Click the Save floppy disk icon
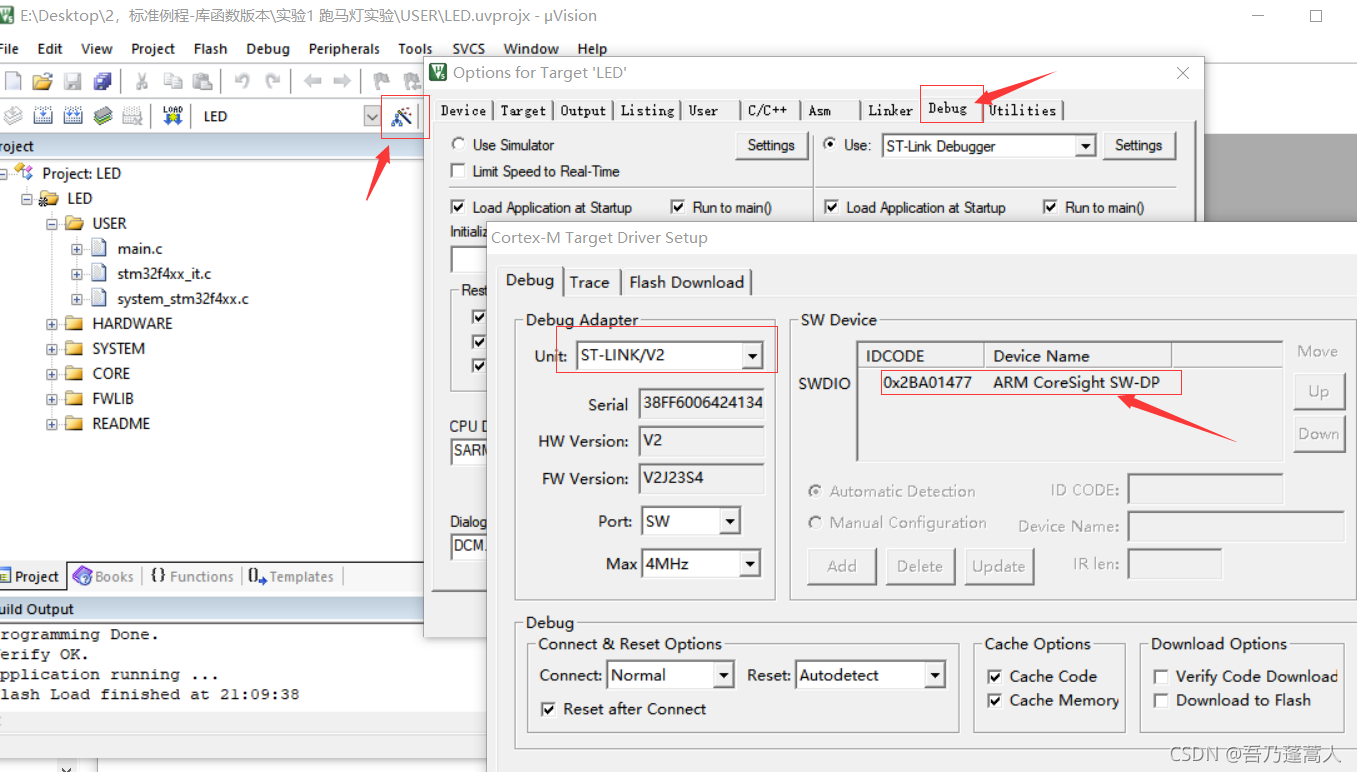The image size is (1357, 772). coord(72,81)
